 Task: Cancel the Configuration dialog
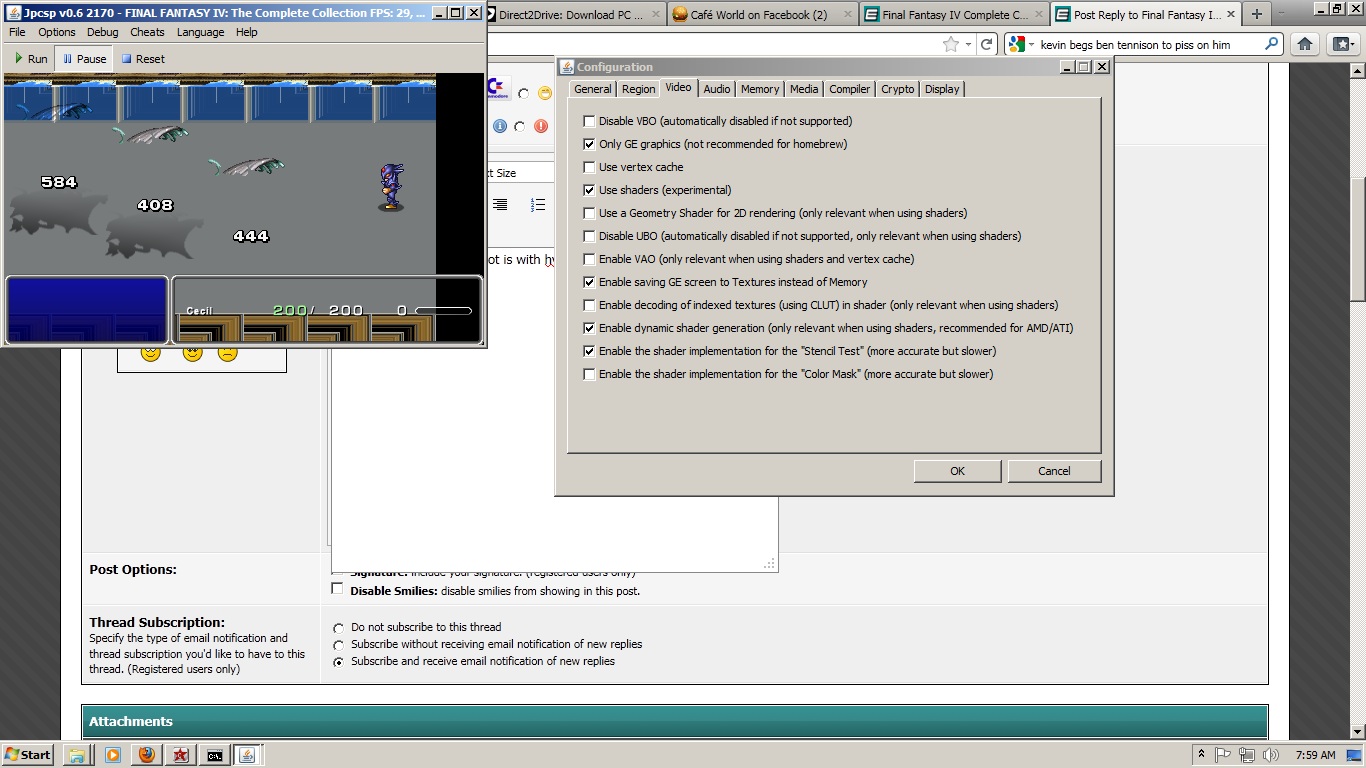tap(1054, 471)
